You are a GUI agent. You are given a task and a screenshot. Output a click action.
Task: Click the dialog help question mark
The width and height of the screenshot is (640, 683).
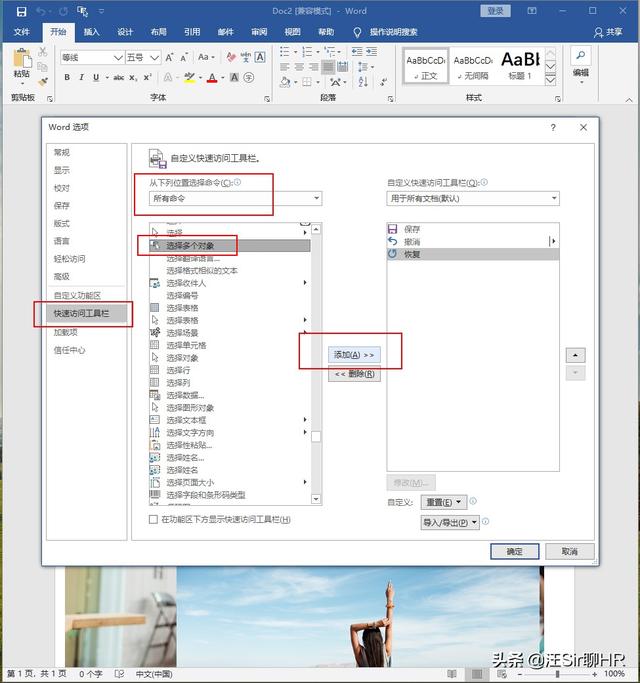coord(553,127)
